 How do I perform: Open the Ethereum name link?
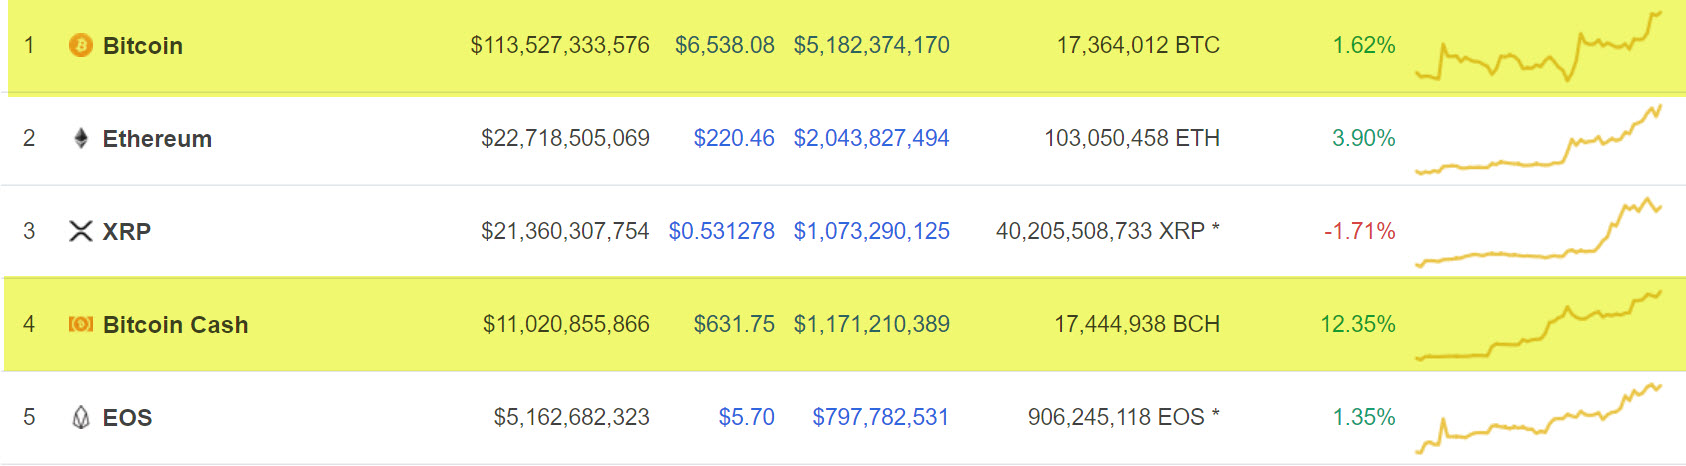pos(157,139)
